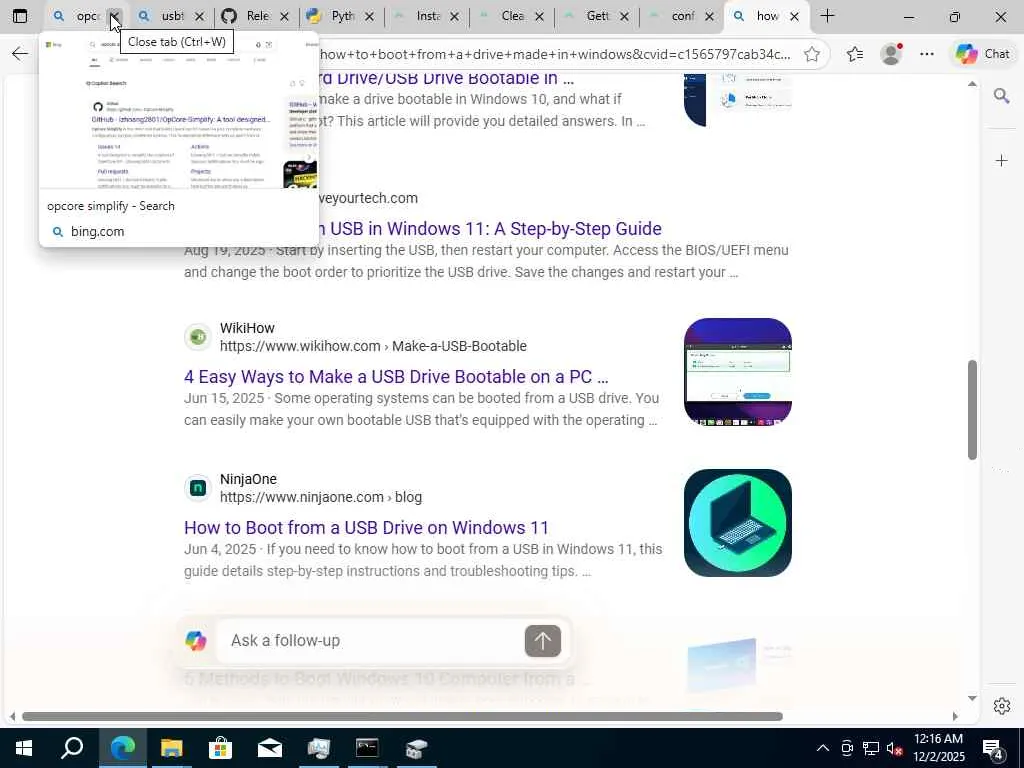
Task: Click the vertical page scrollbar thumb
Action: 972,409
